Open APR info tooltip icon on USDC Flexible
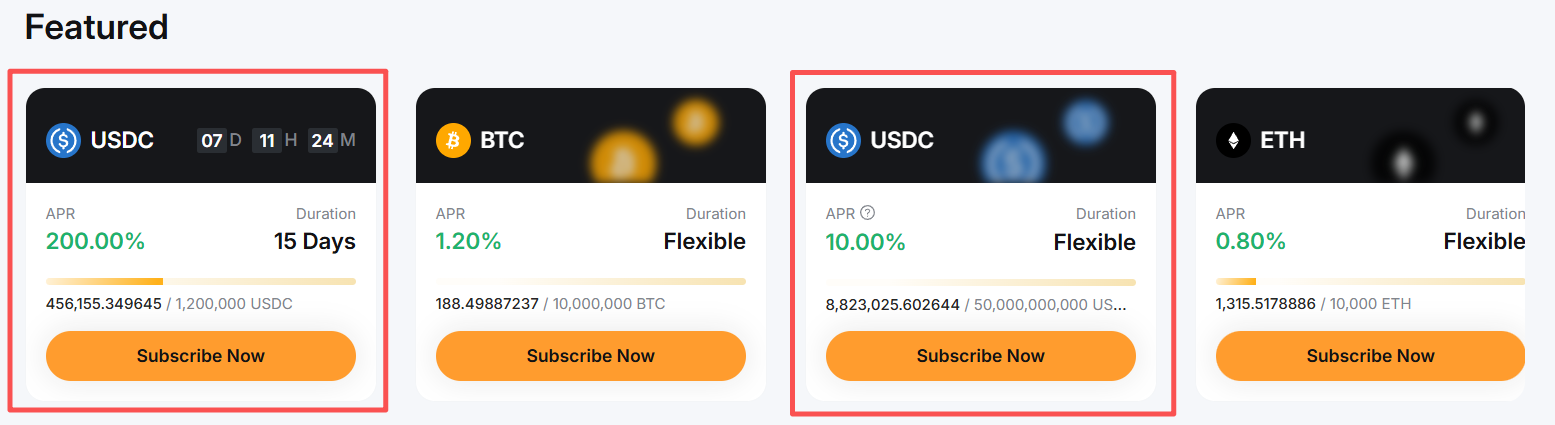 (x=868, y=213)
